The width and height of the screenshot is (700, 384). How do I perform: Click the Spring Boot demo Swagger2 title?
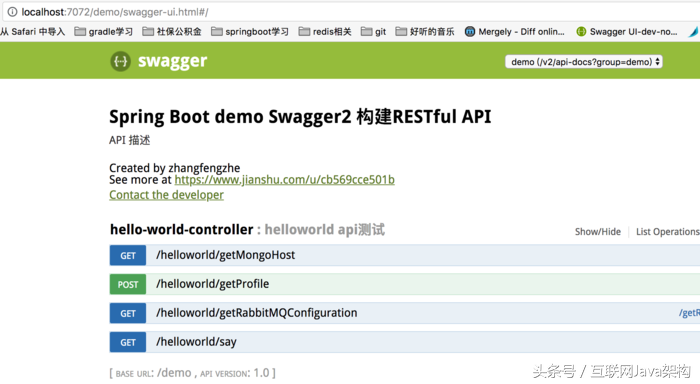coord(300,117)
